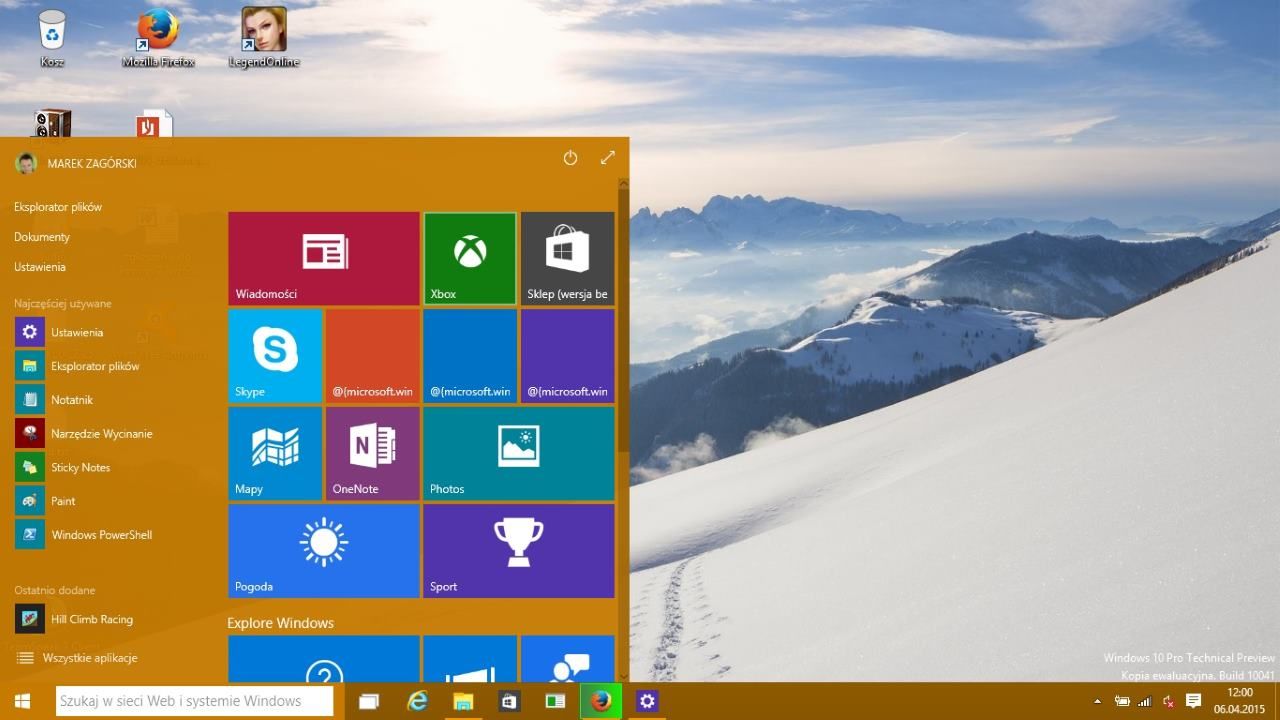Launch the Xbox tile
This screenshot has height=720, width=1280.
(x=470, y=257)
